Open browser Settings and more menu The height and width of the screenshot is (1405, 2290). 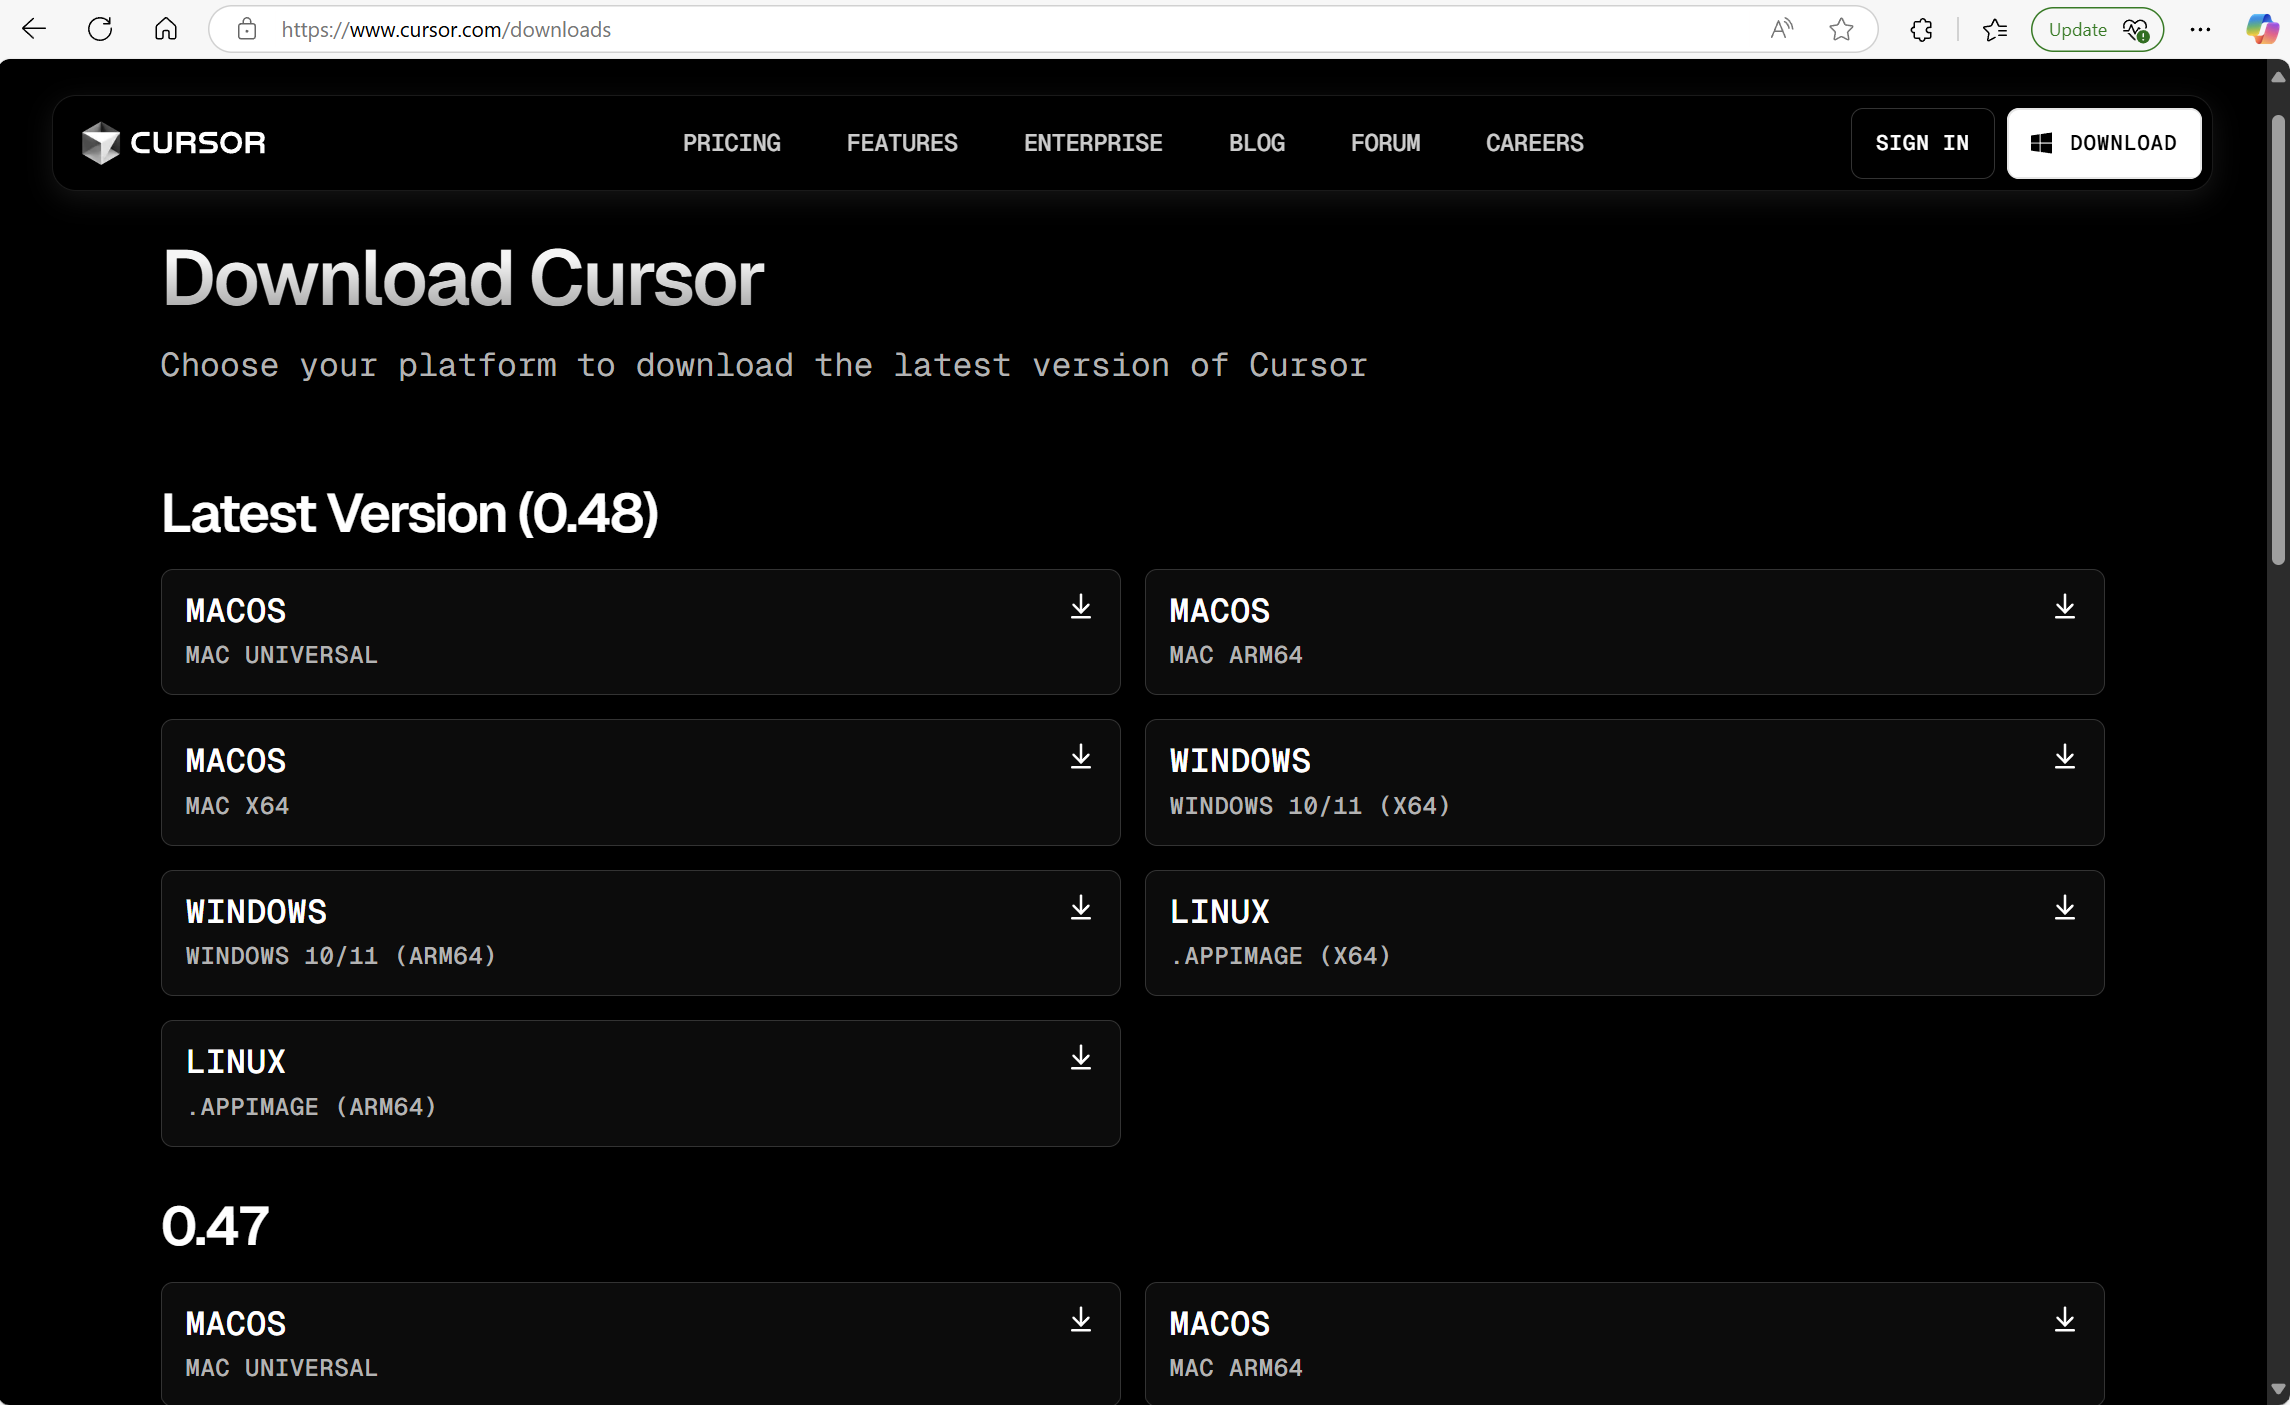[x=2200, y=29]
